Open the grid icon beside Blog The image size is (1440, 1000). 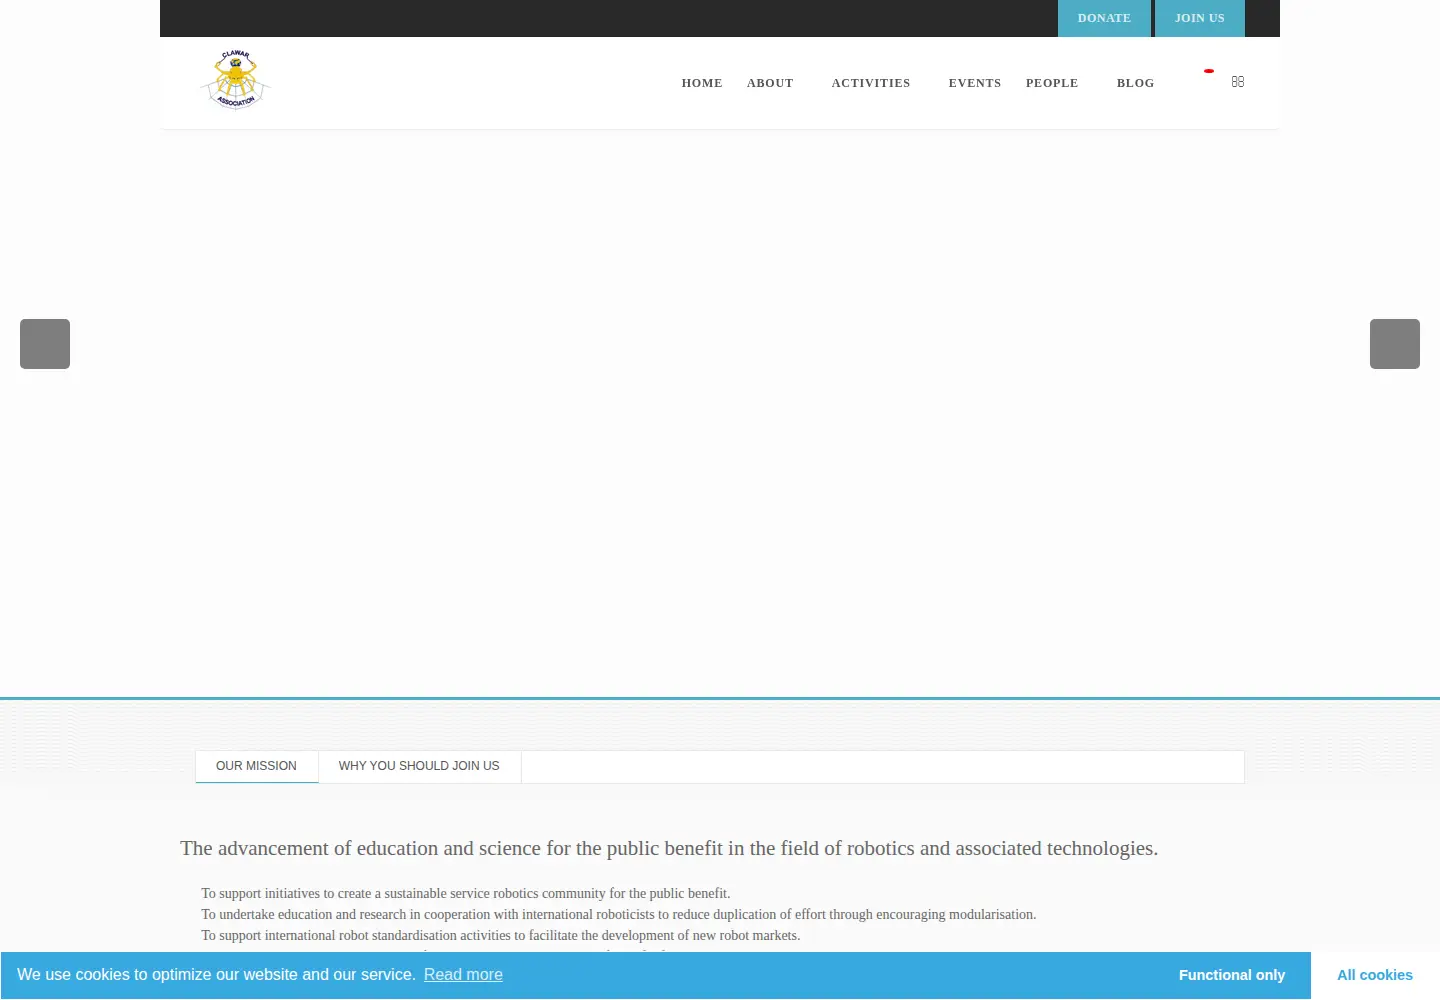tap(1238, 82)
